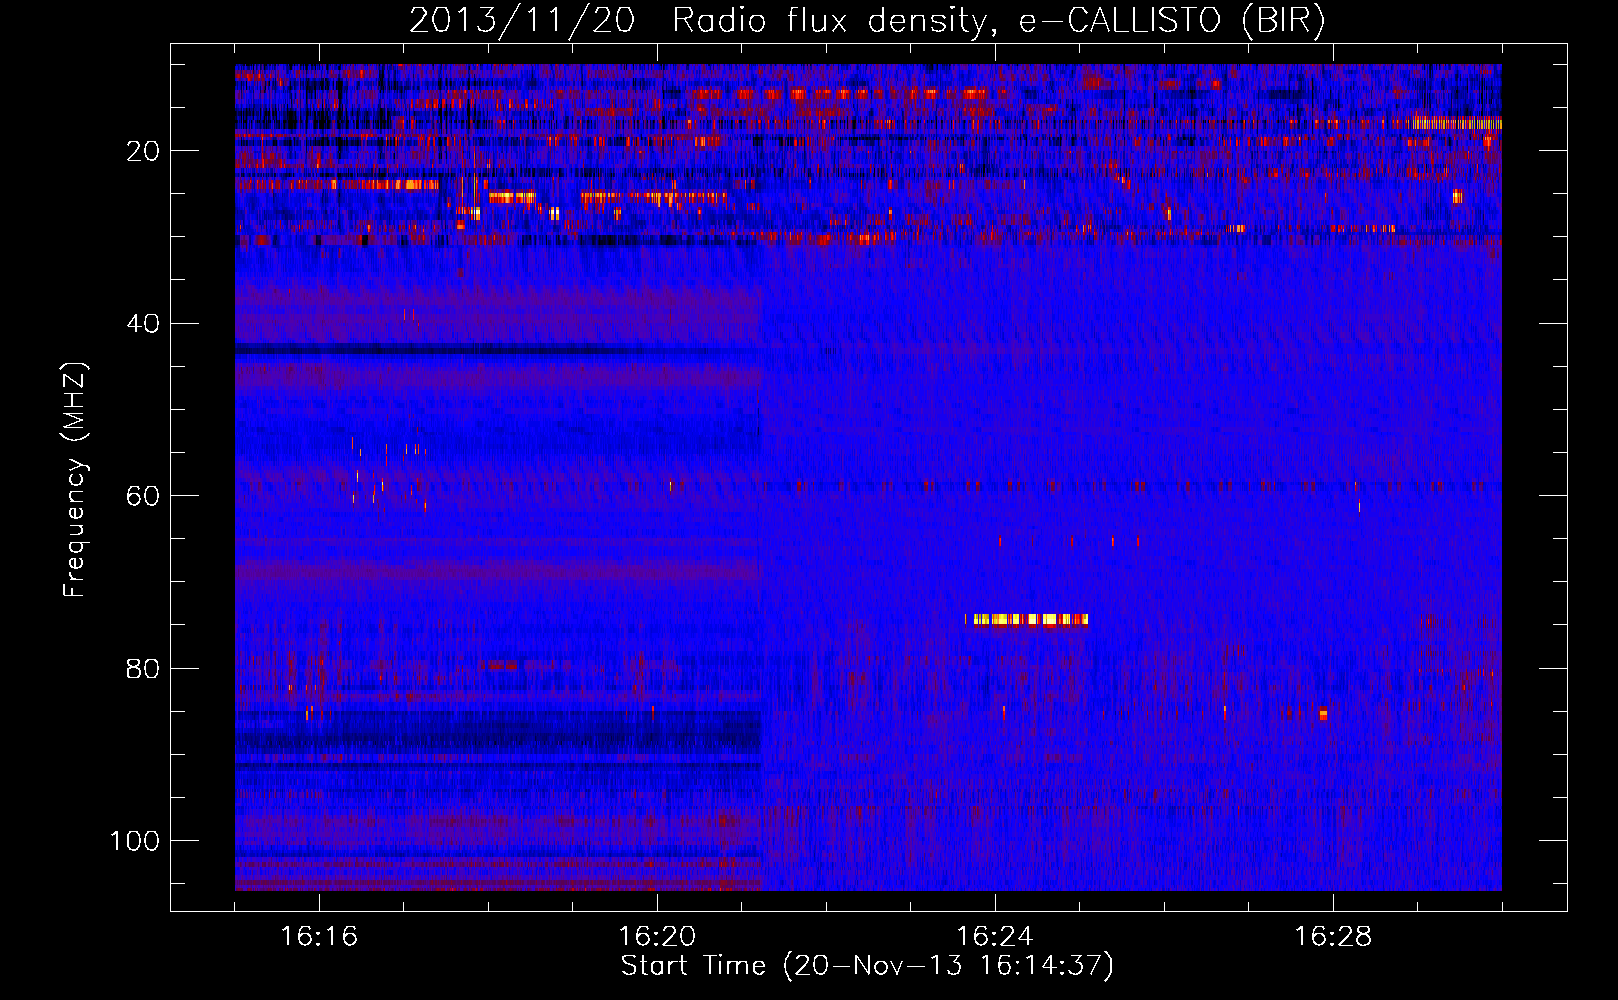Viewport: 1618px width, 1000px height.
Task: Click the 16:24 time tick label
Action: pyautogui.click(x=995, y=937)
